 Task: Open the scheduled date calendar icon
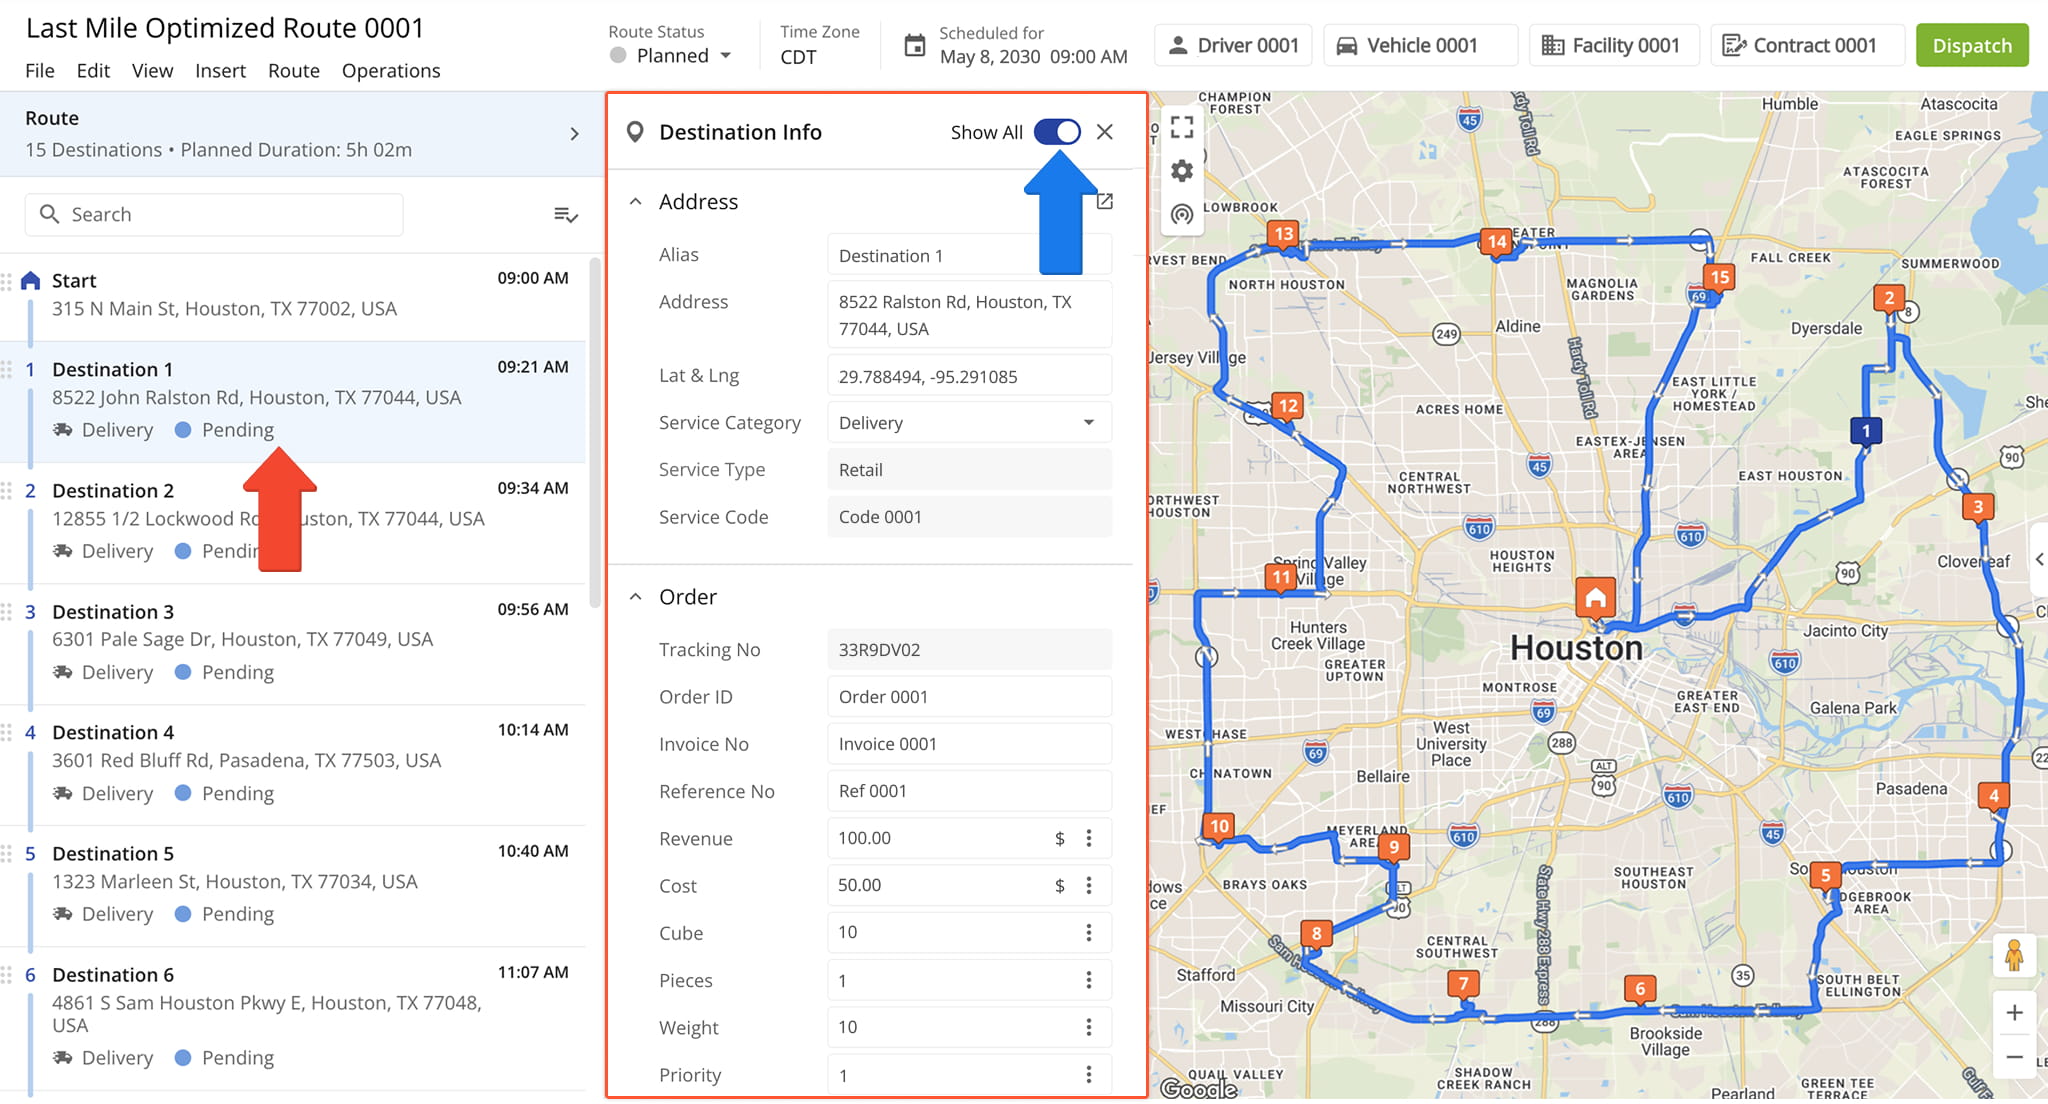click(914, 46)
